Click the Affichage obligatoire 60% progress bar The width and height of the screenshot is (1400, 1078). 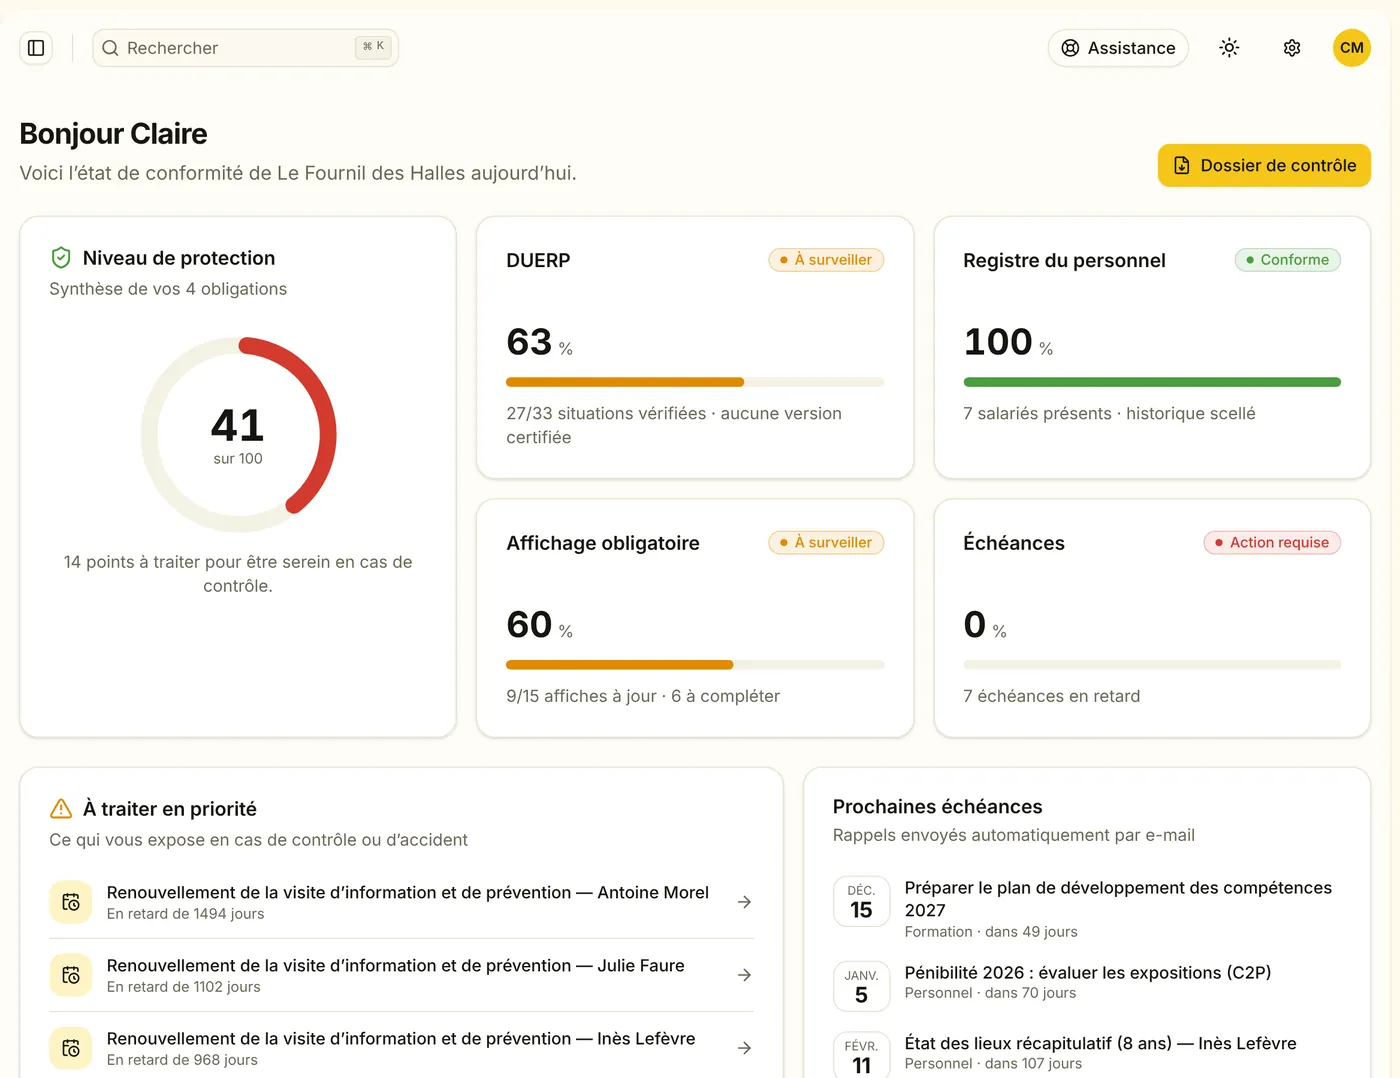click(x=695, y=665)
